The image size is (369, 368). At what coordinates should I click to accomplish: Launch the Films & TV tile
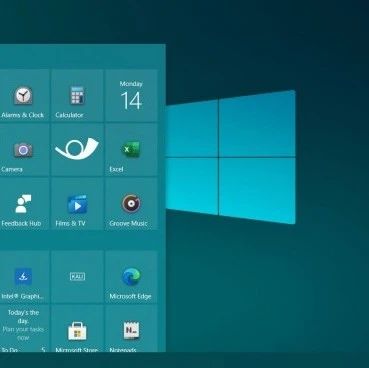[77, 204]
